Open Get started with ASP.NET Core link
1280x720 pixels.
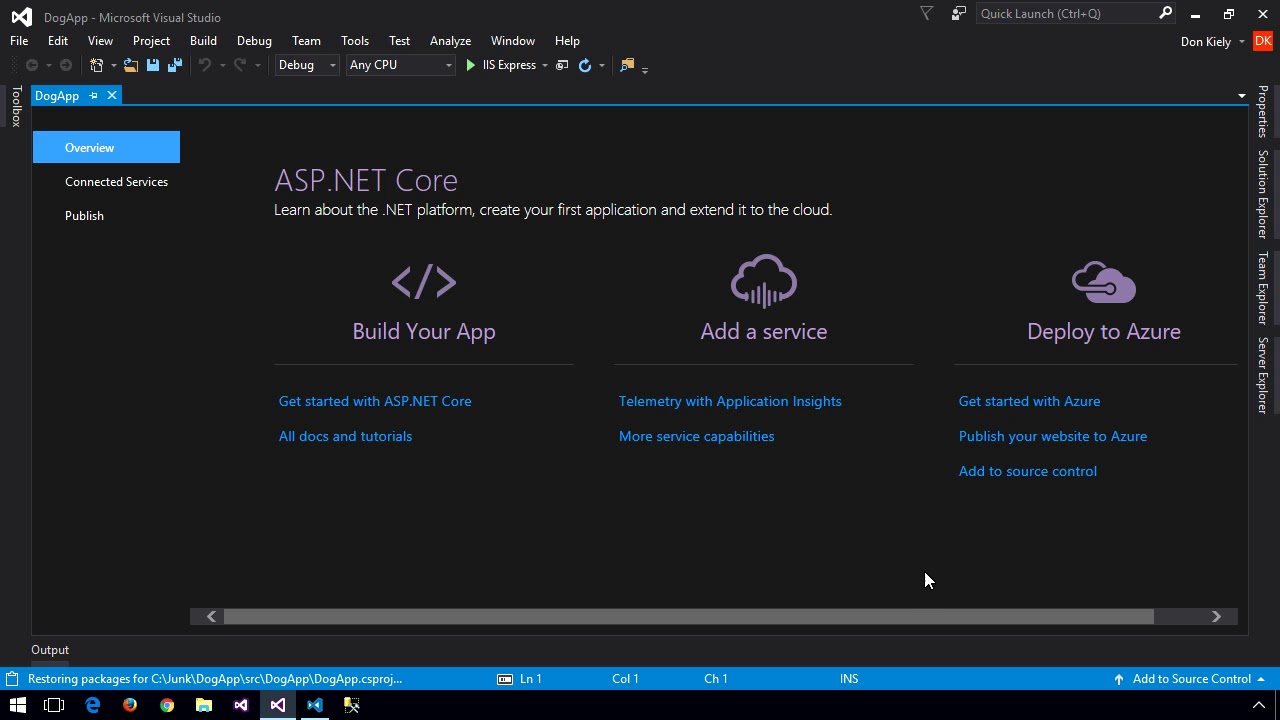pyautogui.click(x=375, y=401)
